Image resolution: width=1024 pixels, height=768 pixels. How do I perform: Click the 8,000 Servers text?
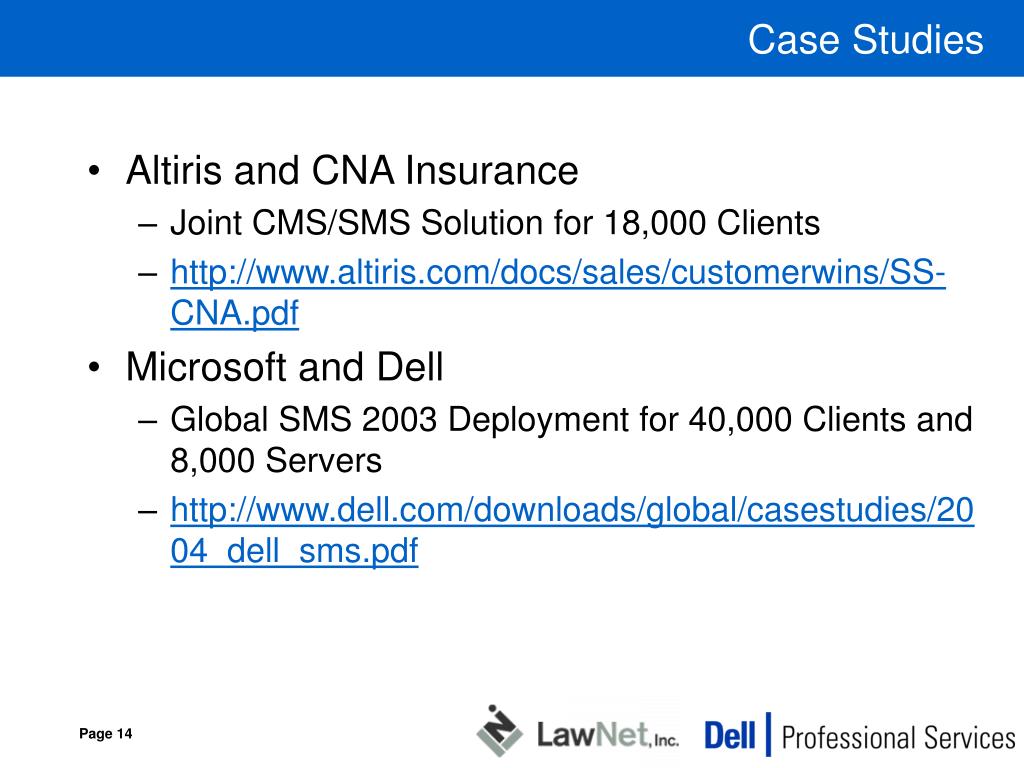pos(276,460)
